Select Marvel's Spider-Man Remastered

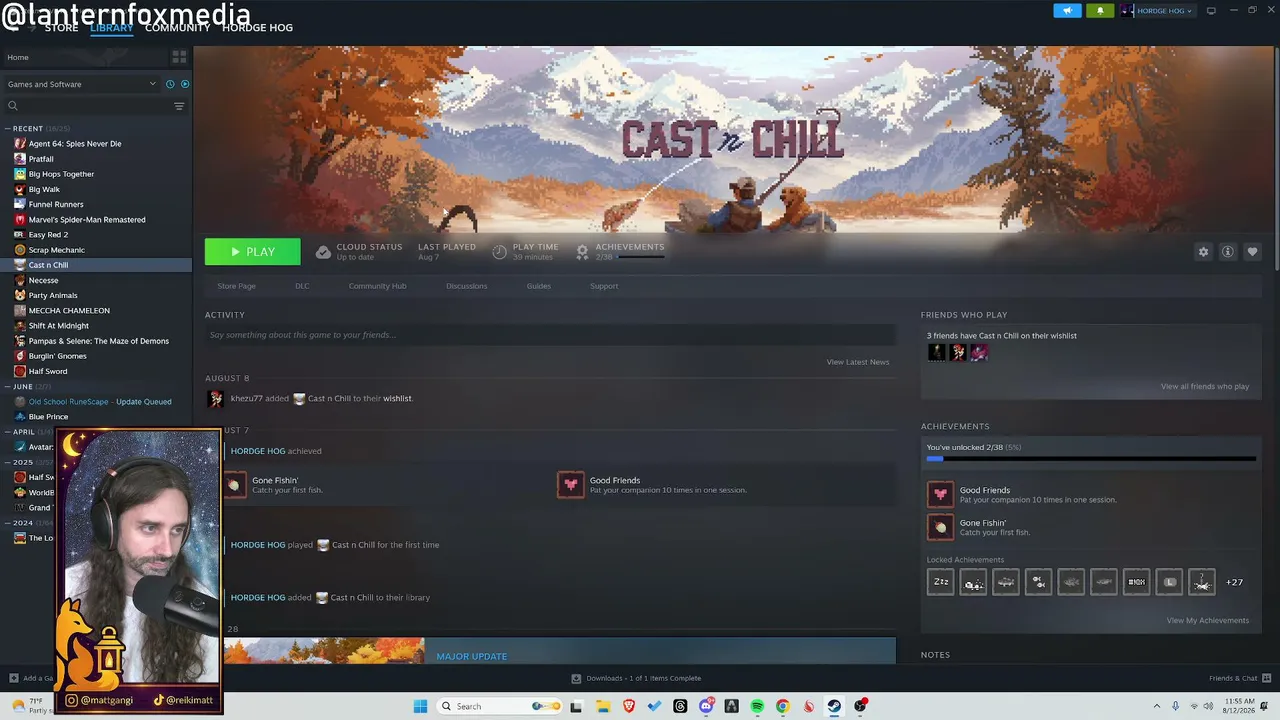pyautogui.click(x=87, y=220)
